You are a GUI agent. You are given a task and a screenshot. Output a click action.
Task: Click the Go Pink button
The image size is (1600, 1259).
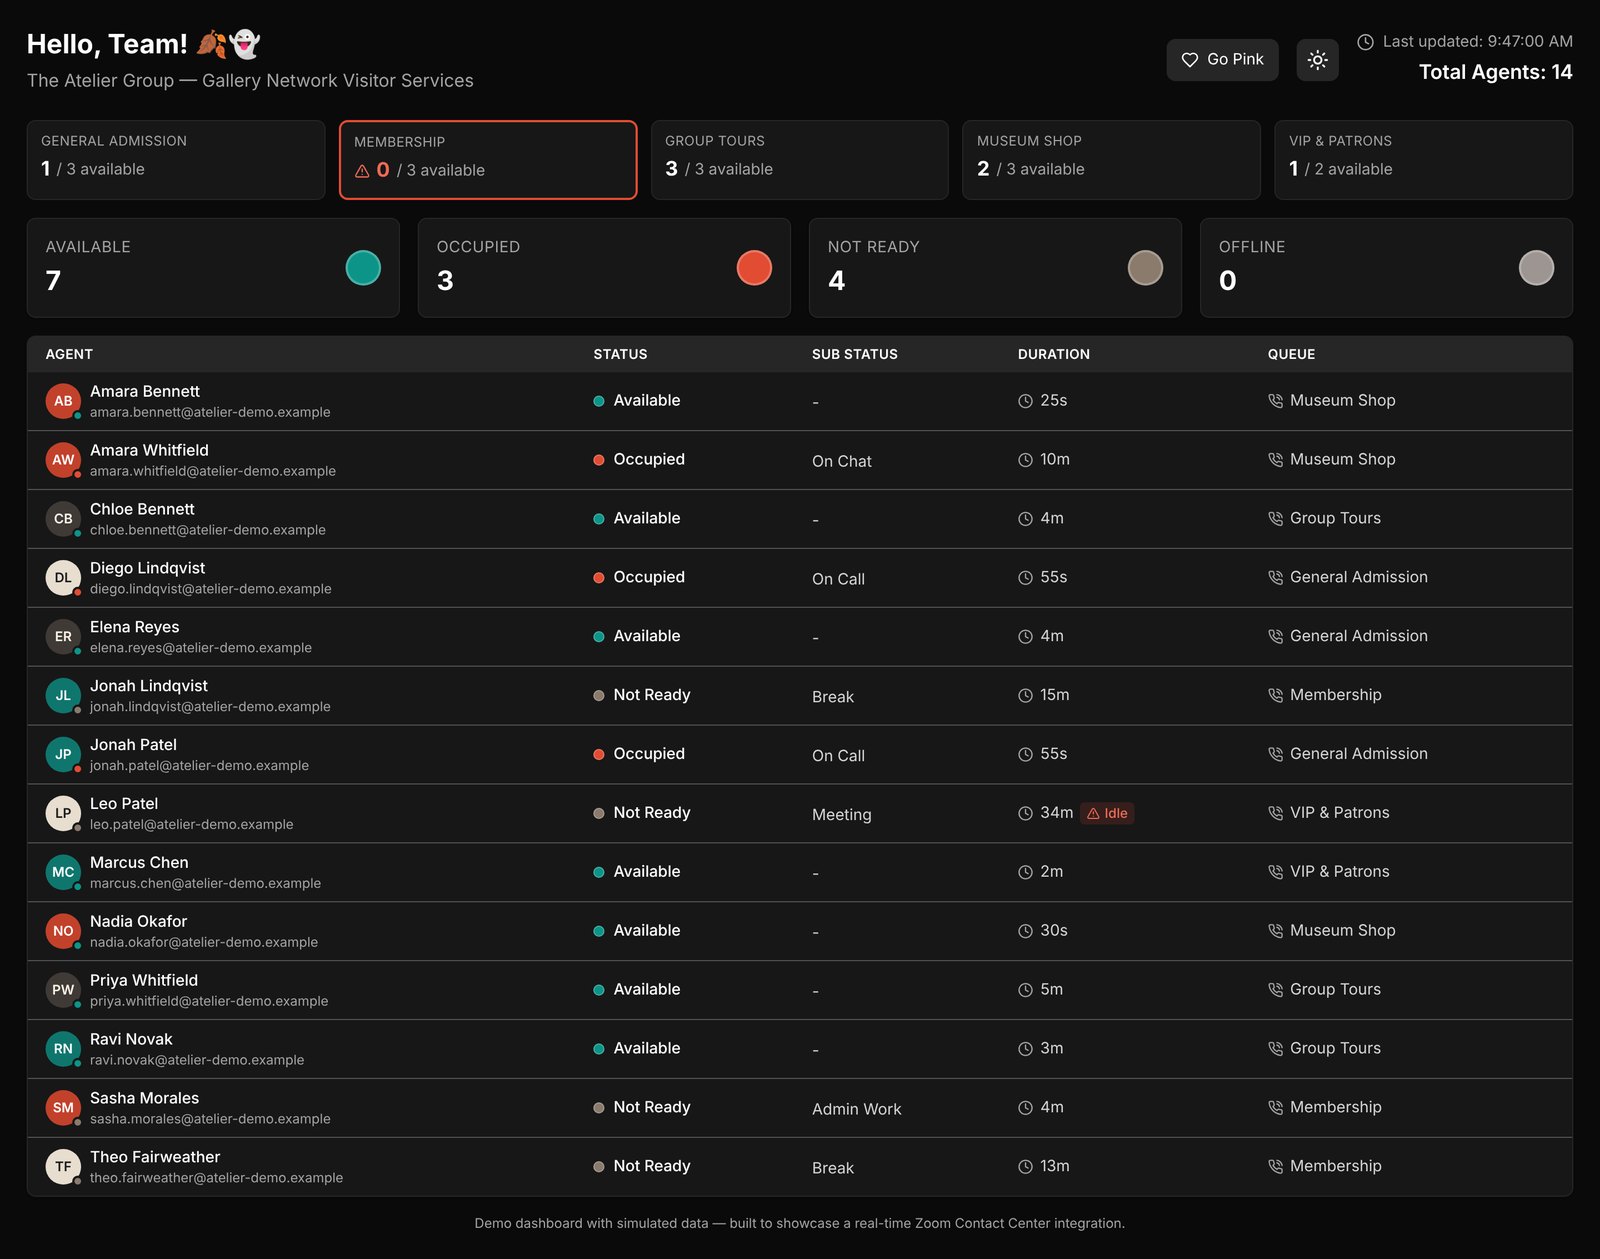pos(1222,60)
